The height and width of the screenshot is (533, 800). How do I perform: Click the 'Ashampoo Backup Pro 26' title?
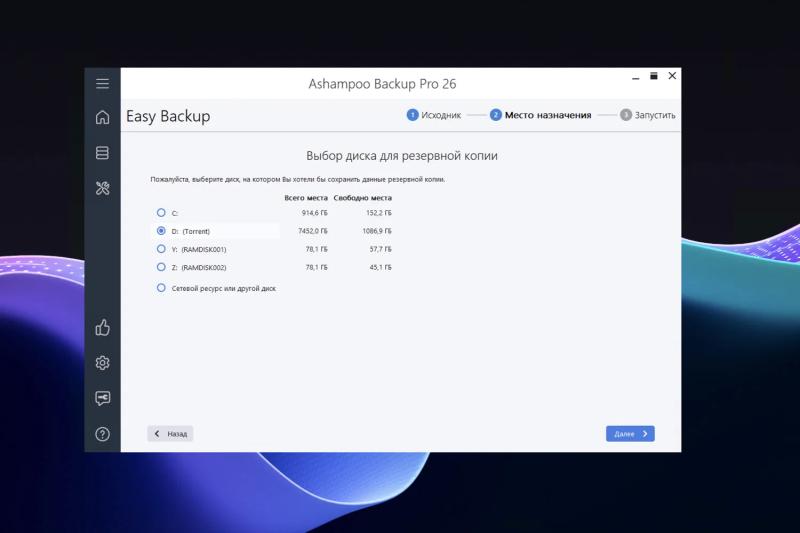point(382,84)
